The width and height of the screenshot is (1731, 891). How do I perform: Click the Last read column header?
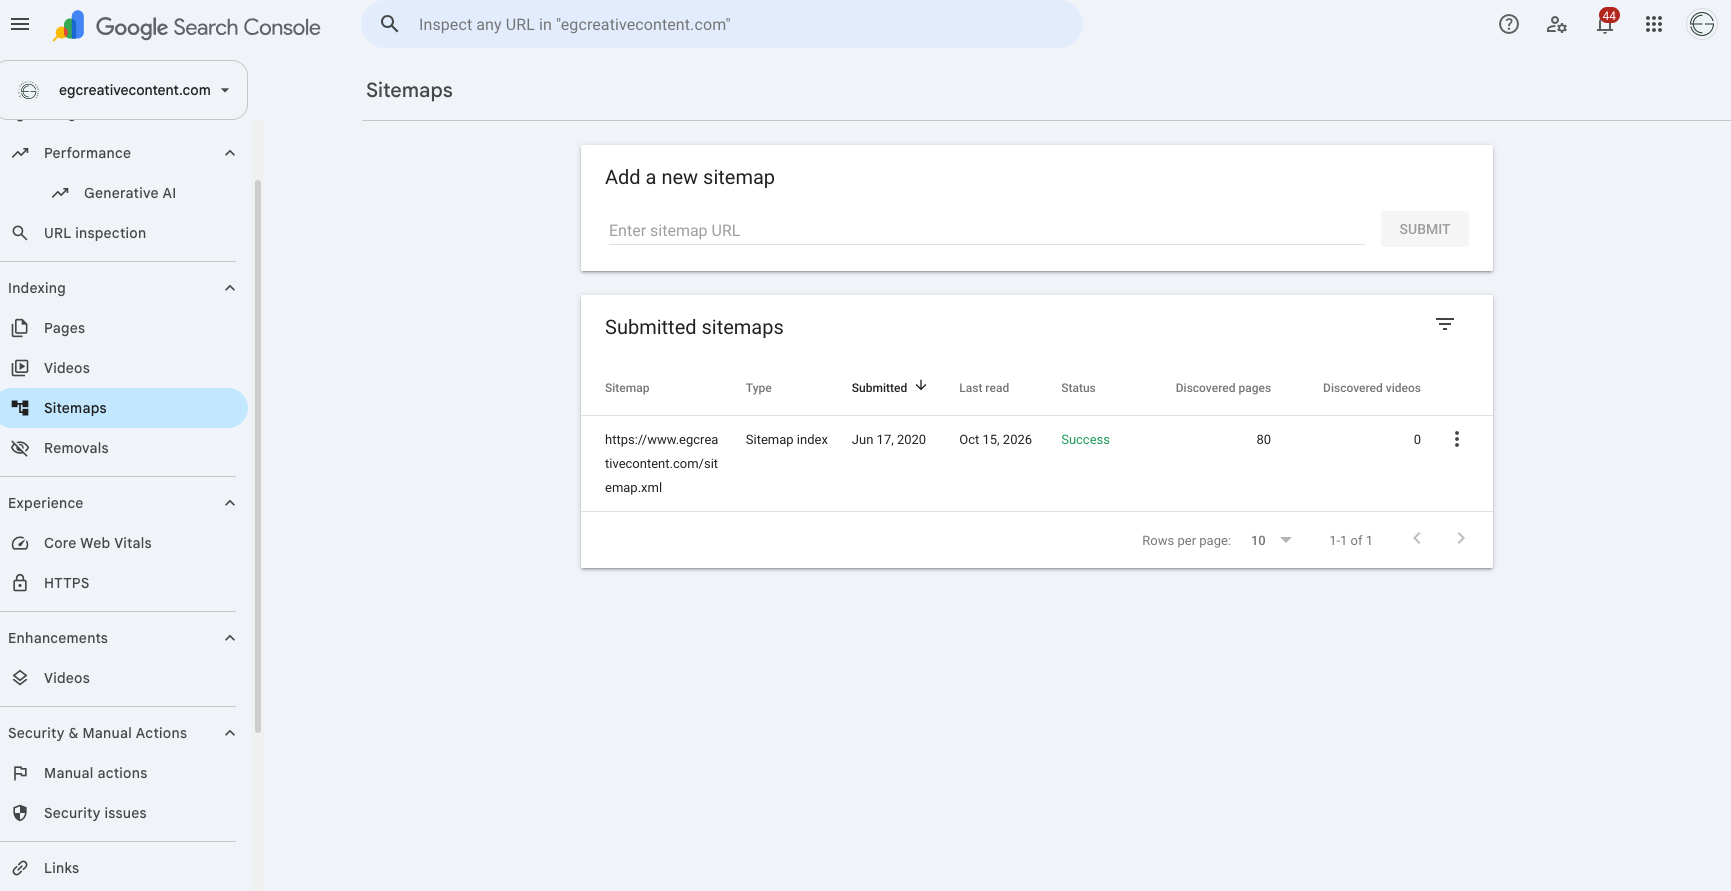[x=984, y=388]
